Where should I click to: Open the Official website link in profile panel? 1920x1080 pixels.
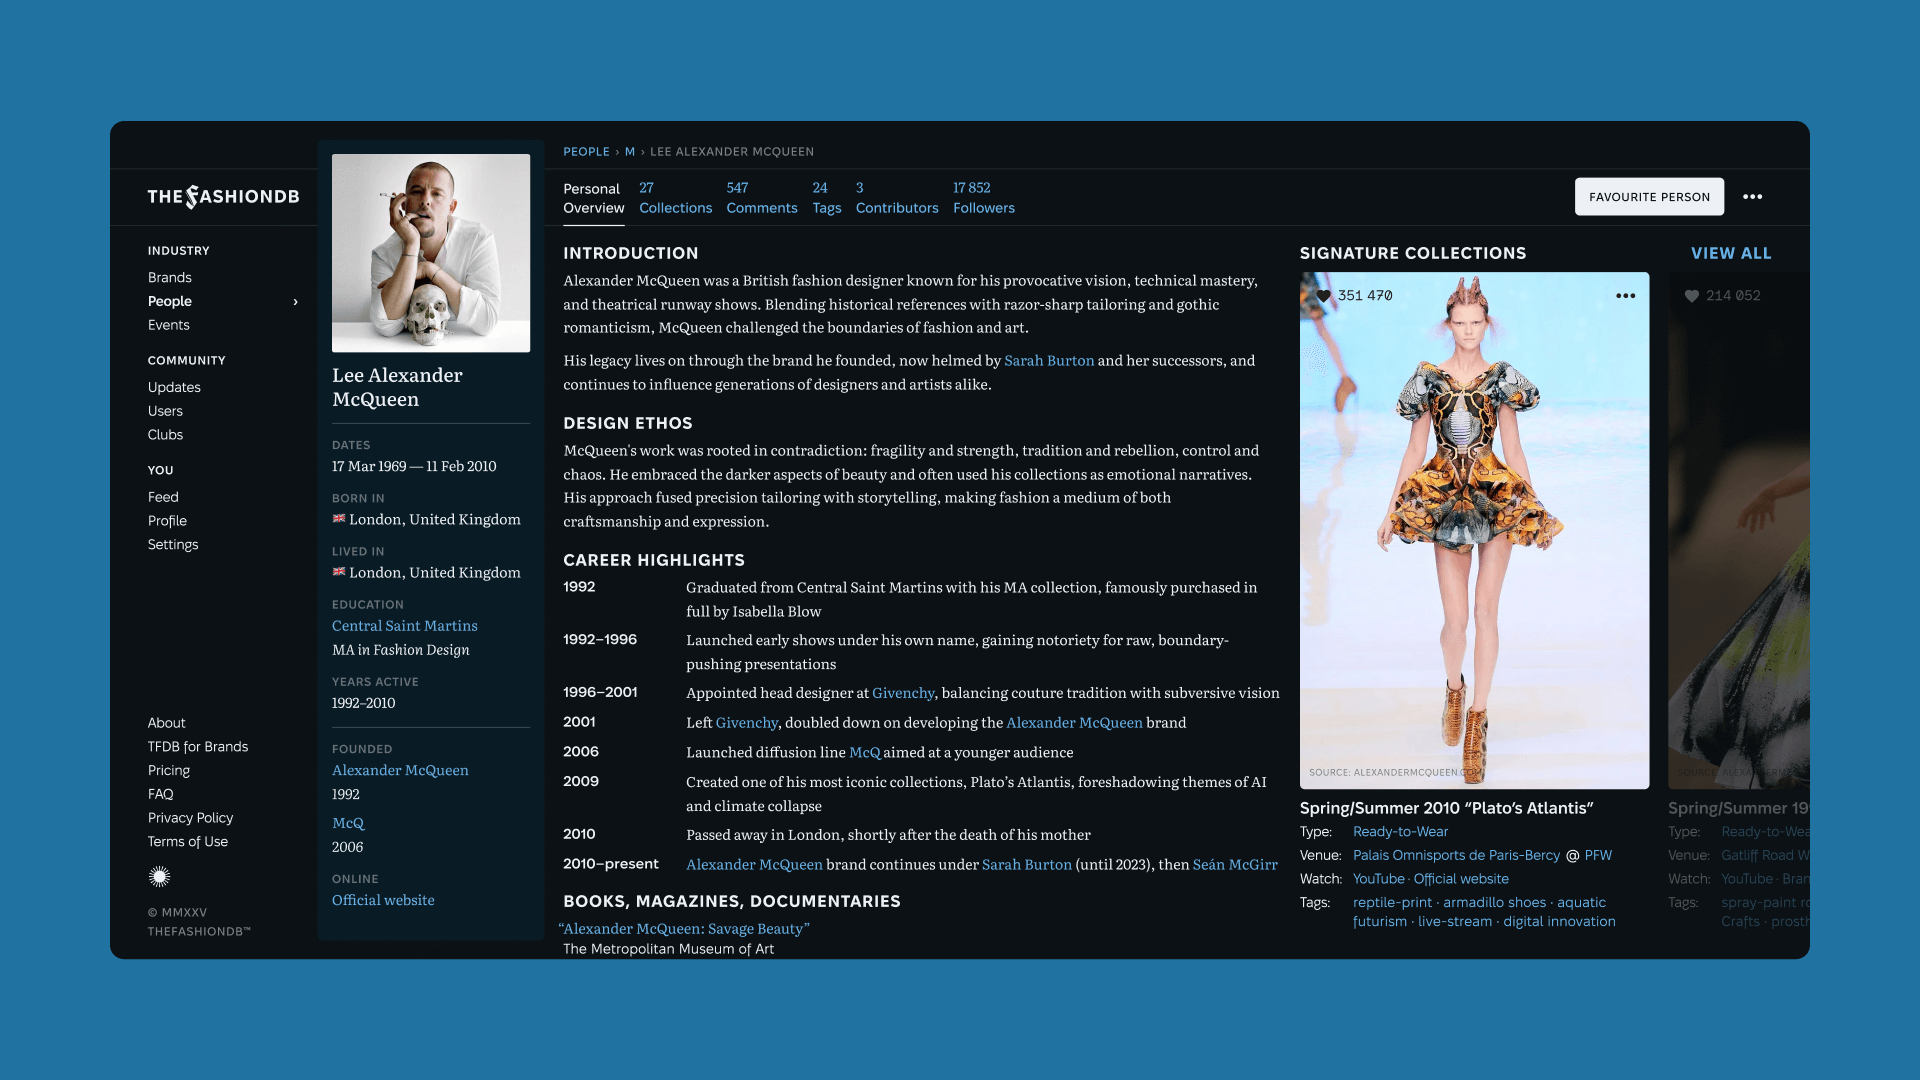click(383, 901)
